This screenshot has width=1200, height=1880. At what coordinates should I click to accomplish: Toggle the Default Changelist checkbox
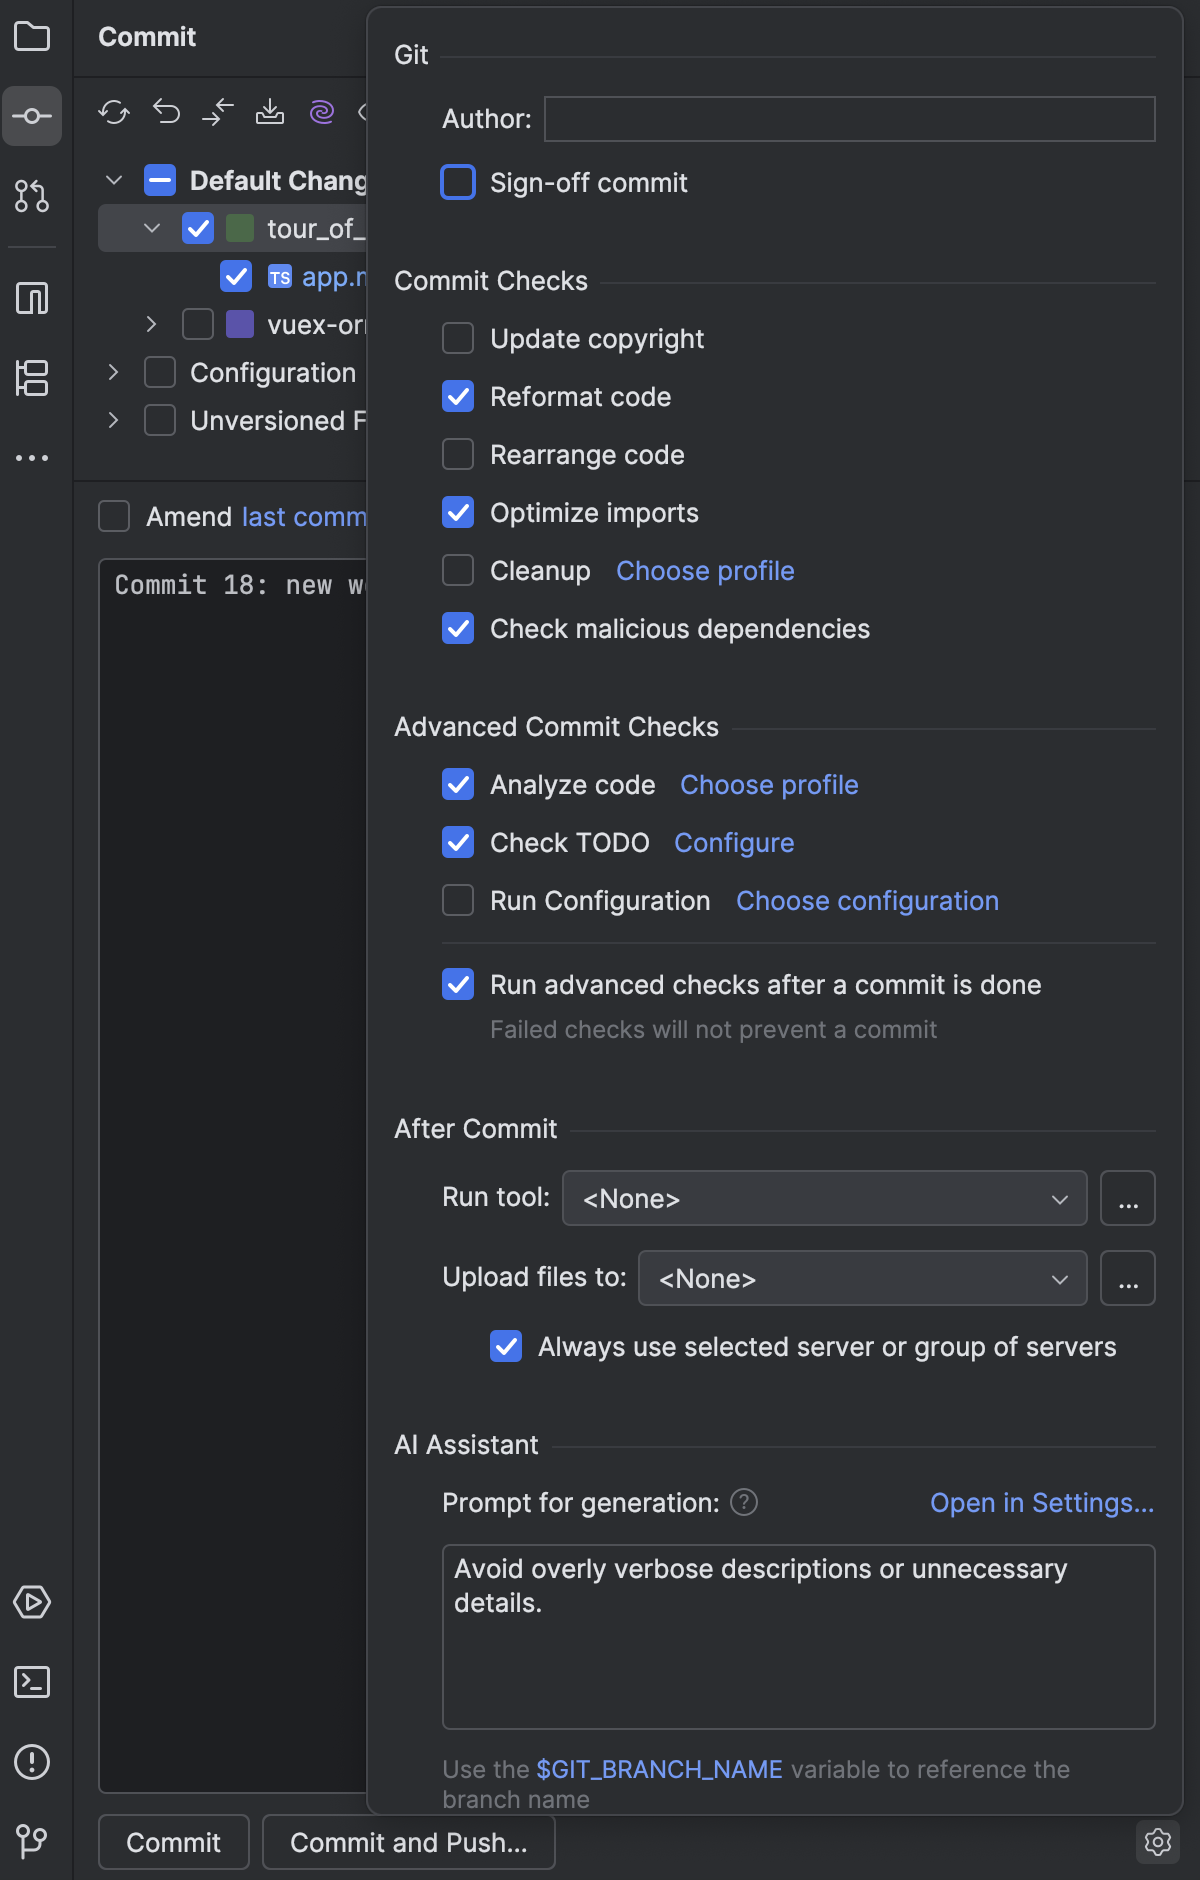(160, 180)
